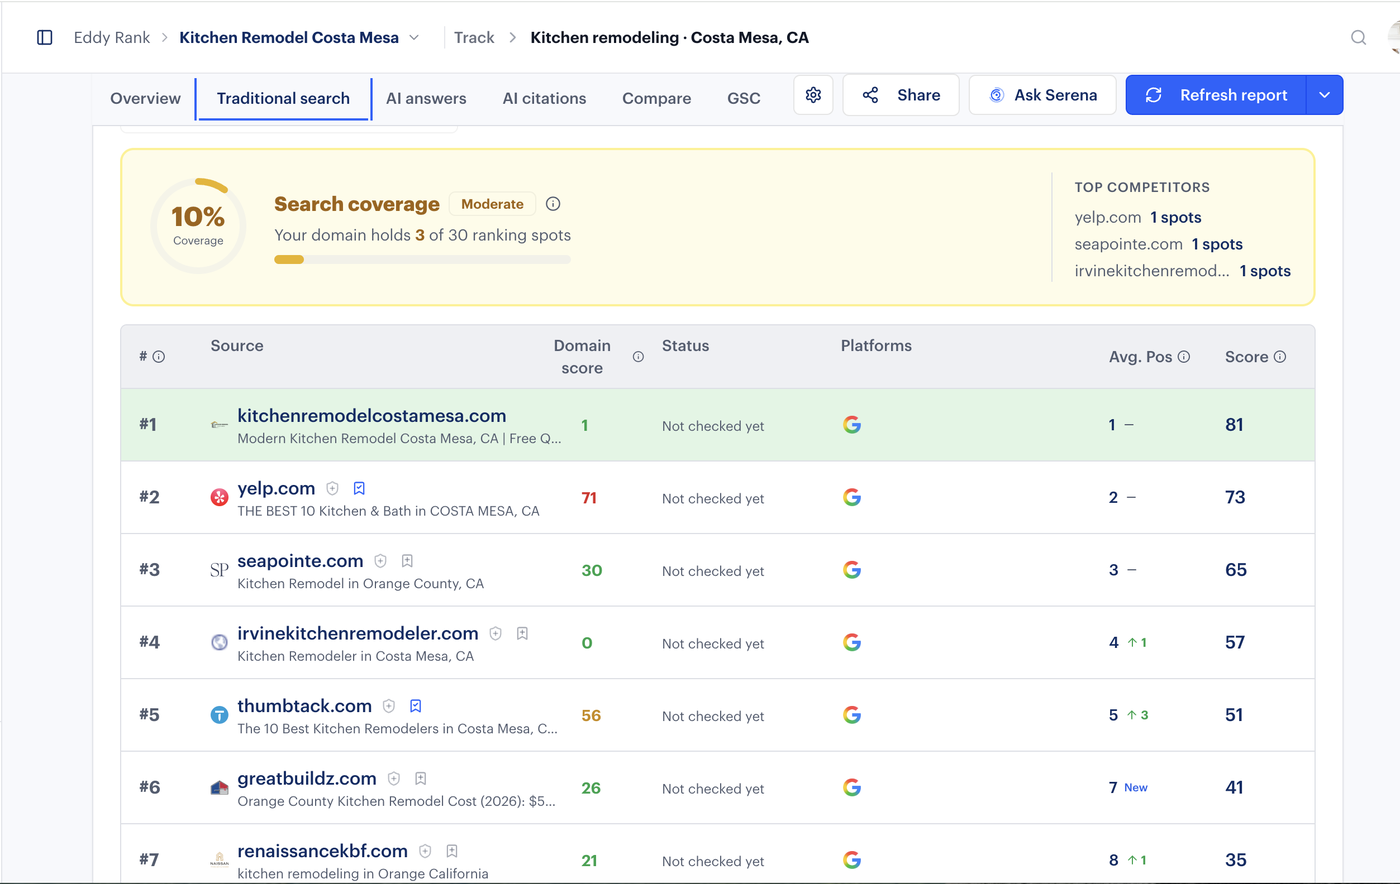
Task: Click the shield icon next to thumbtack.com
Action: [x=389, y=706]
